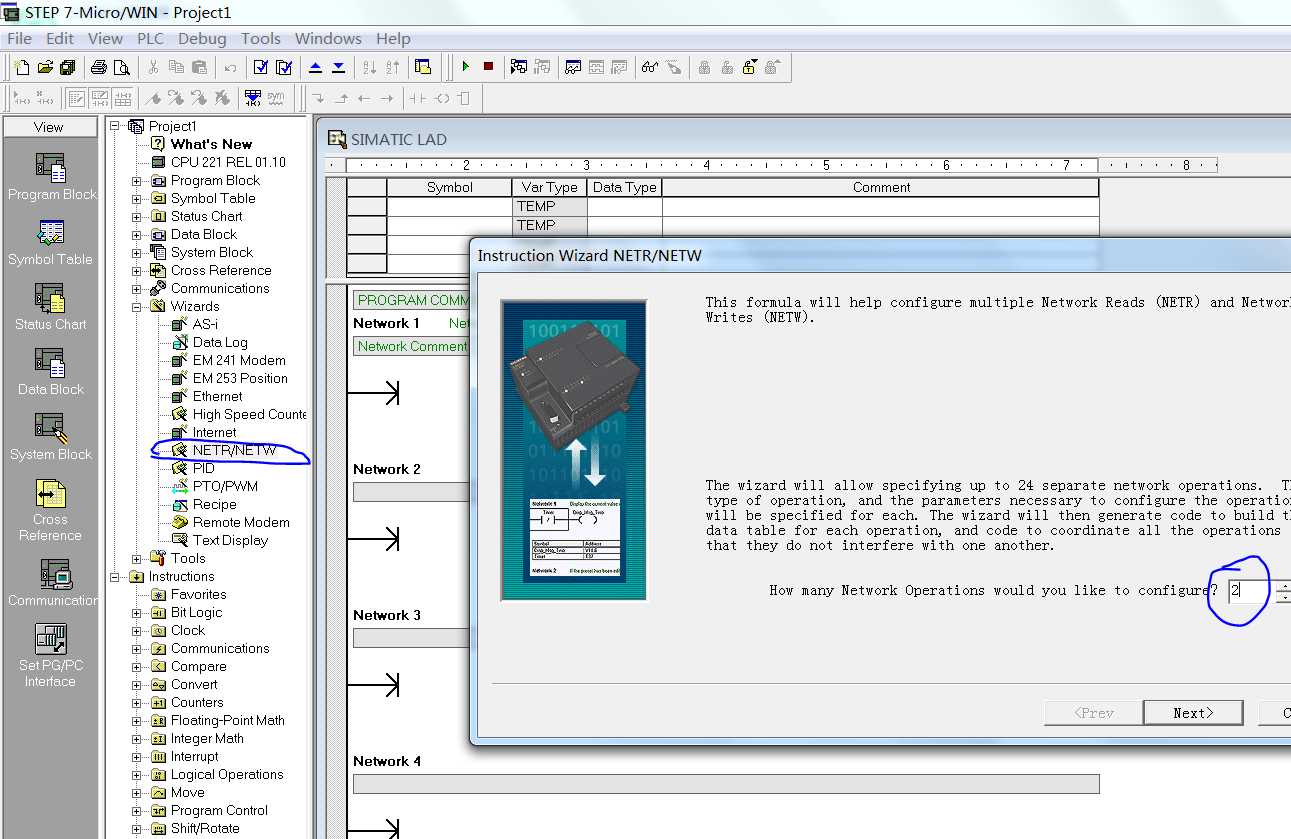This screenshot has height=839, width=1291.
Task: Collapse the Wizards tree node
Action: coord(137,307)
